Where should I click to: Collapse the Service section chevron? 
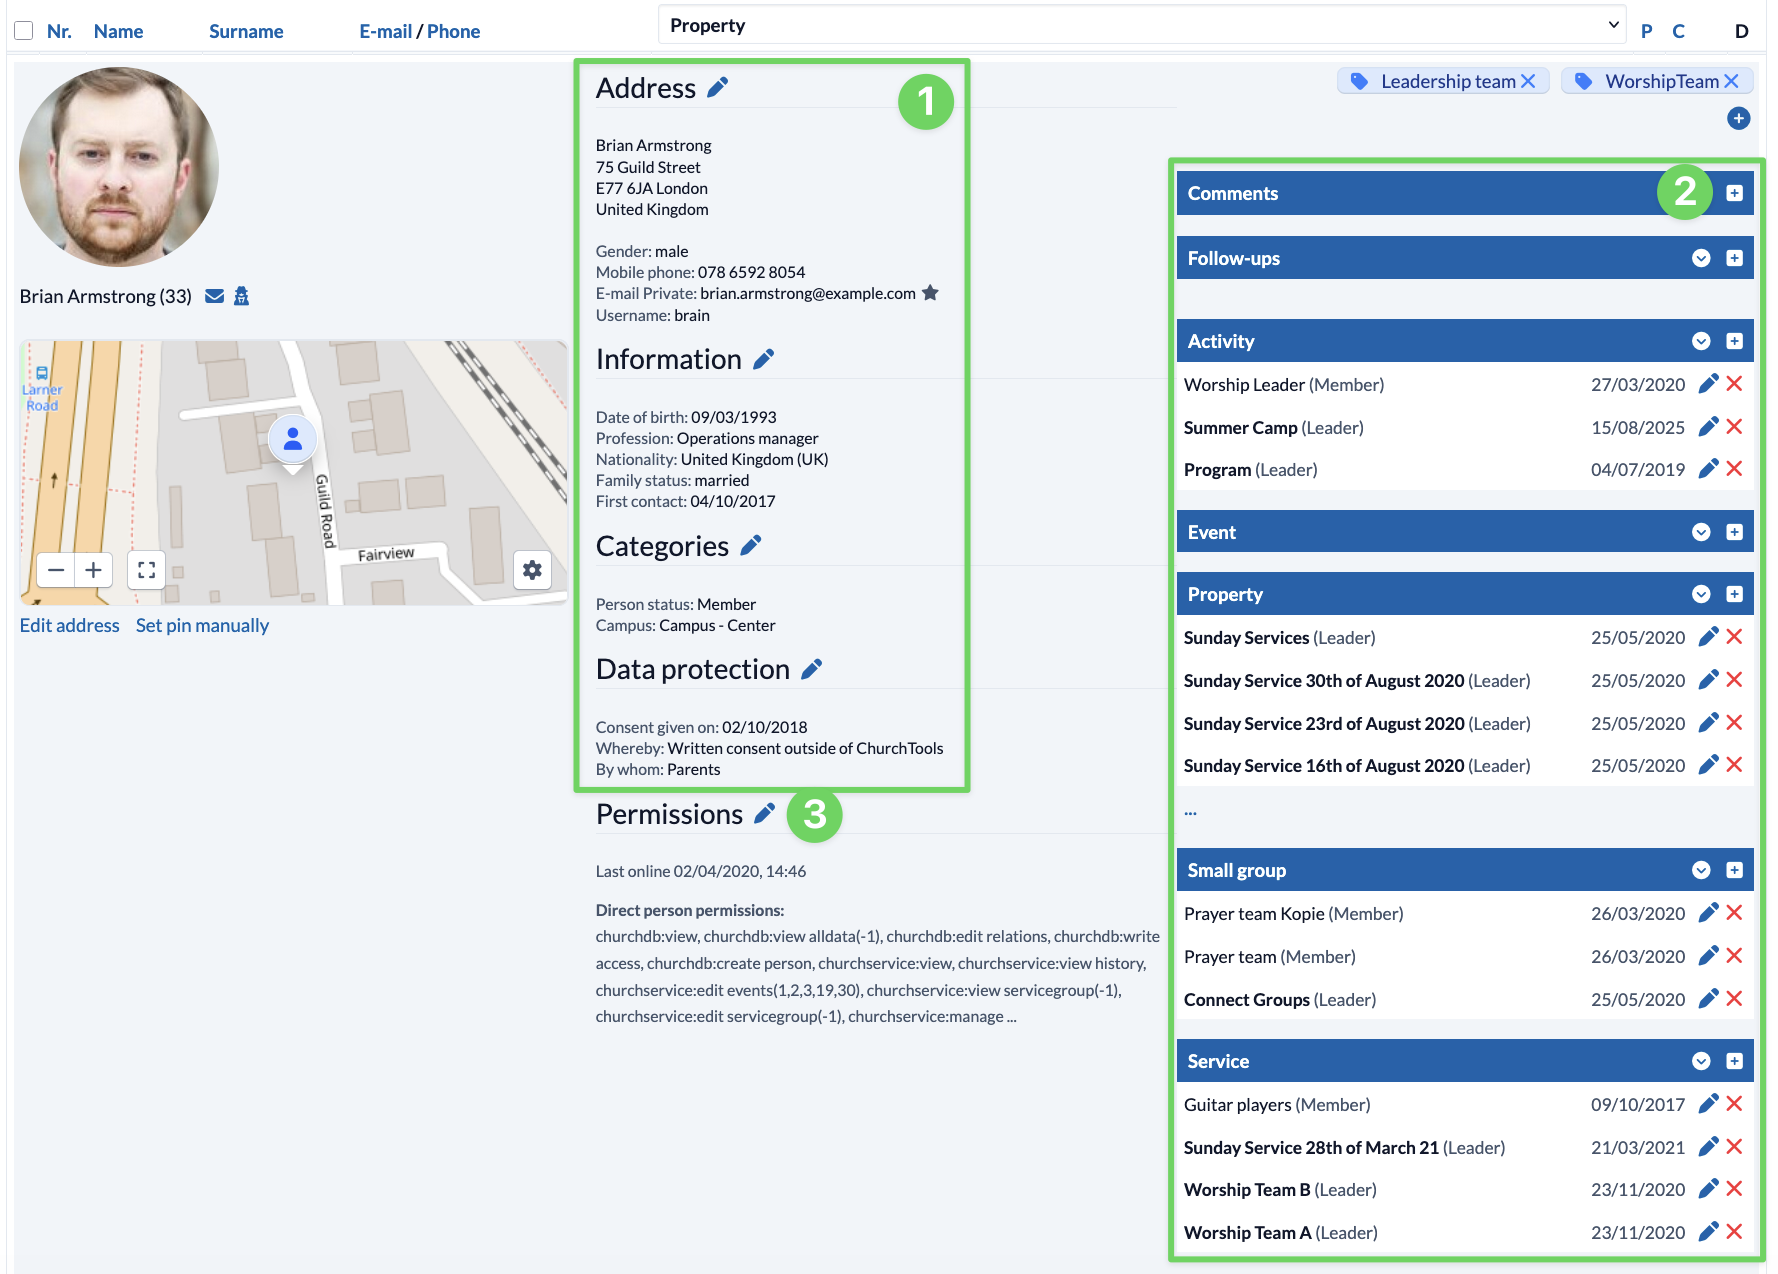point(1701,1061)
